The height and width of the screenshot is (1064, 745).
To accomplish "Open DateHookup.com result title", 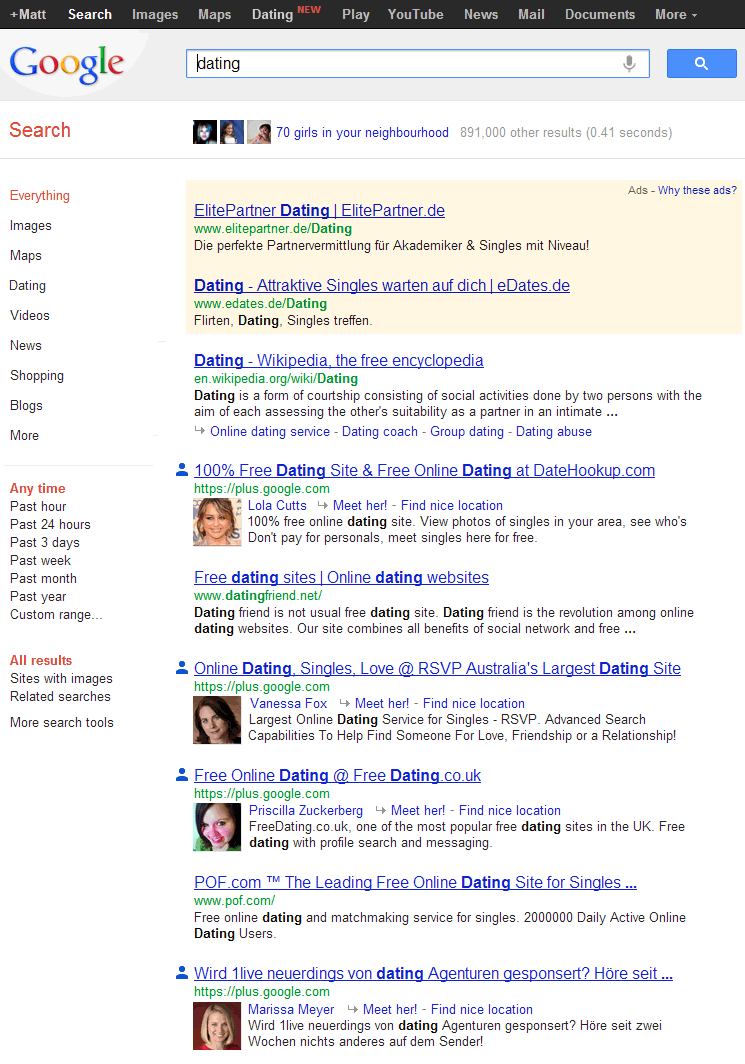I will 425,470.
